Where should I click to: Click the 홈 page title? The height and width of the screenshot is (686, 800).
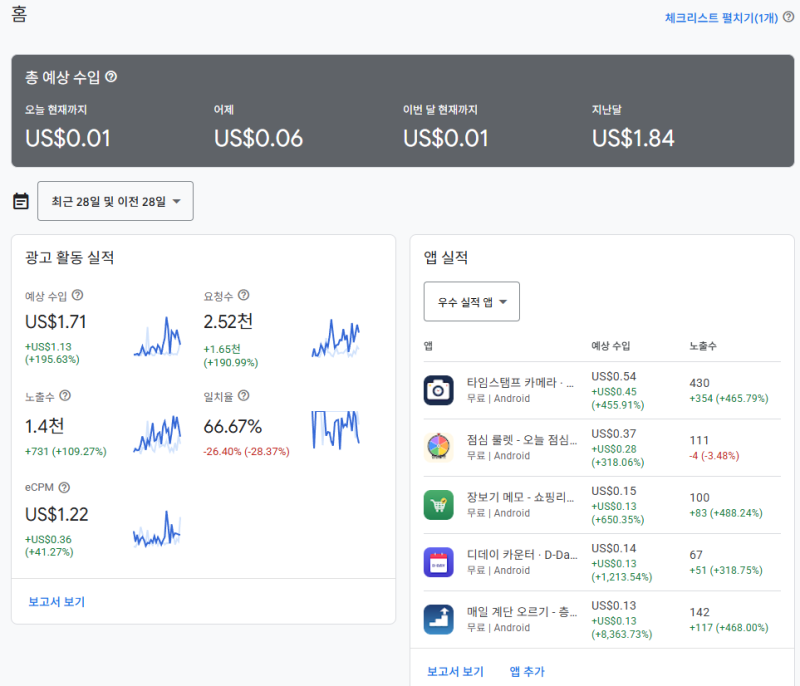pos(19,14)
